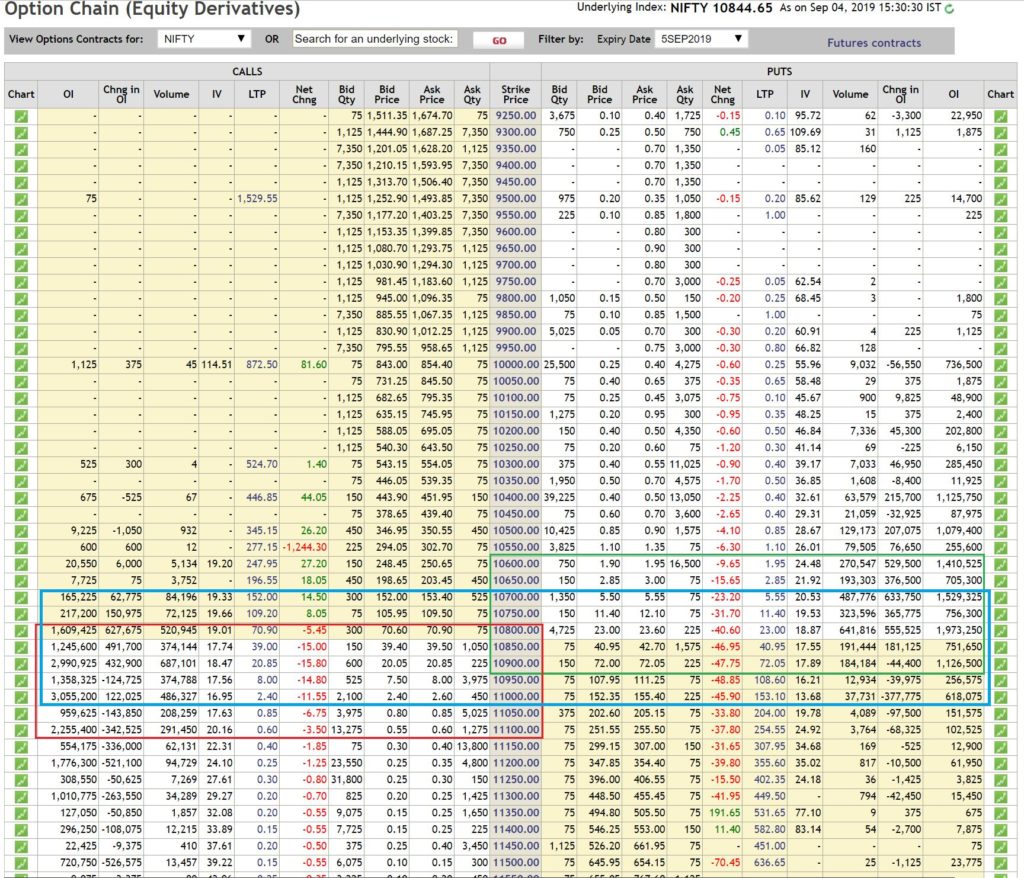
Task: Click calls net change -1,244.30
Action: coord(304,547)
